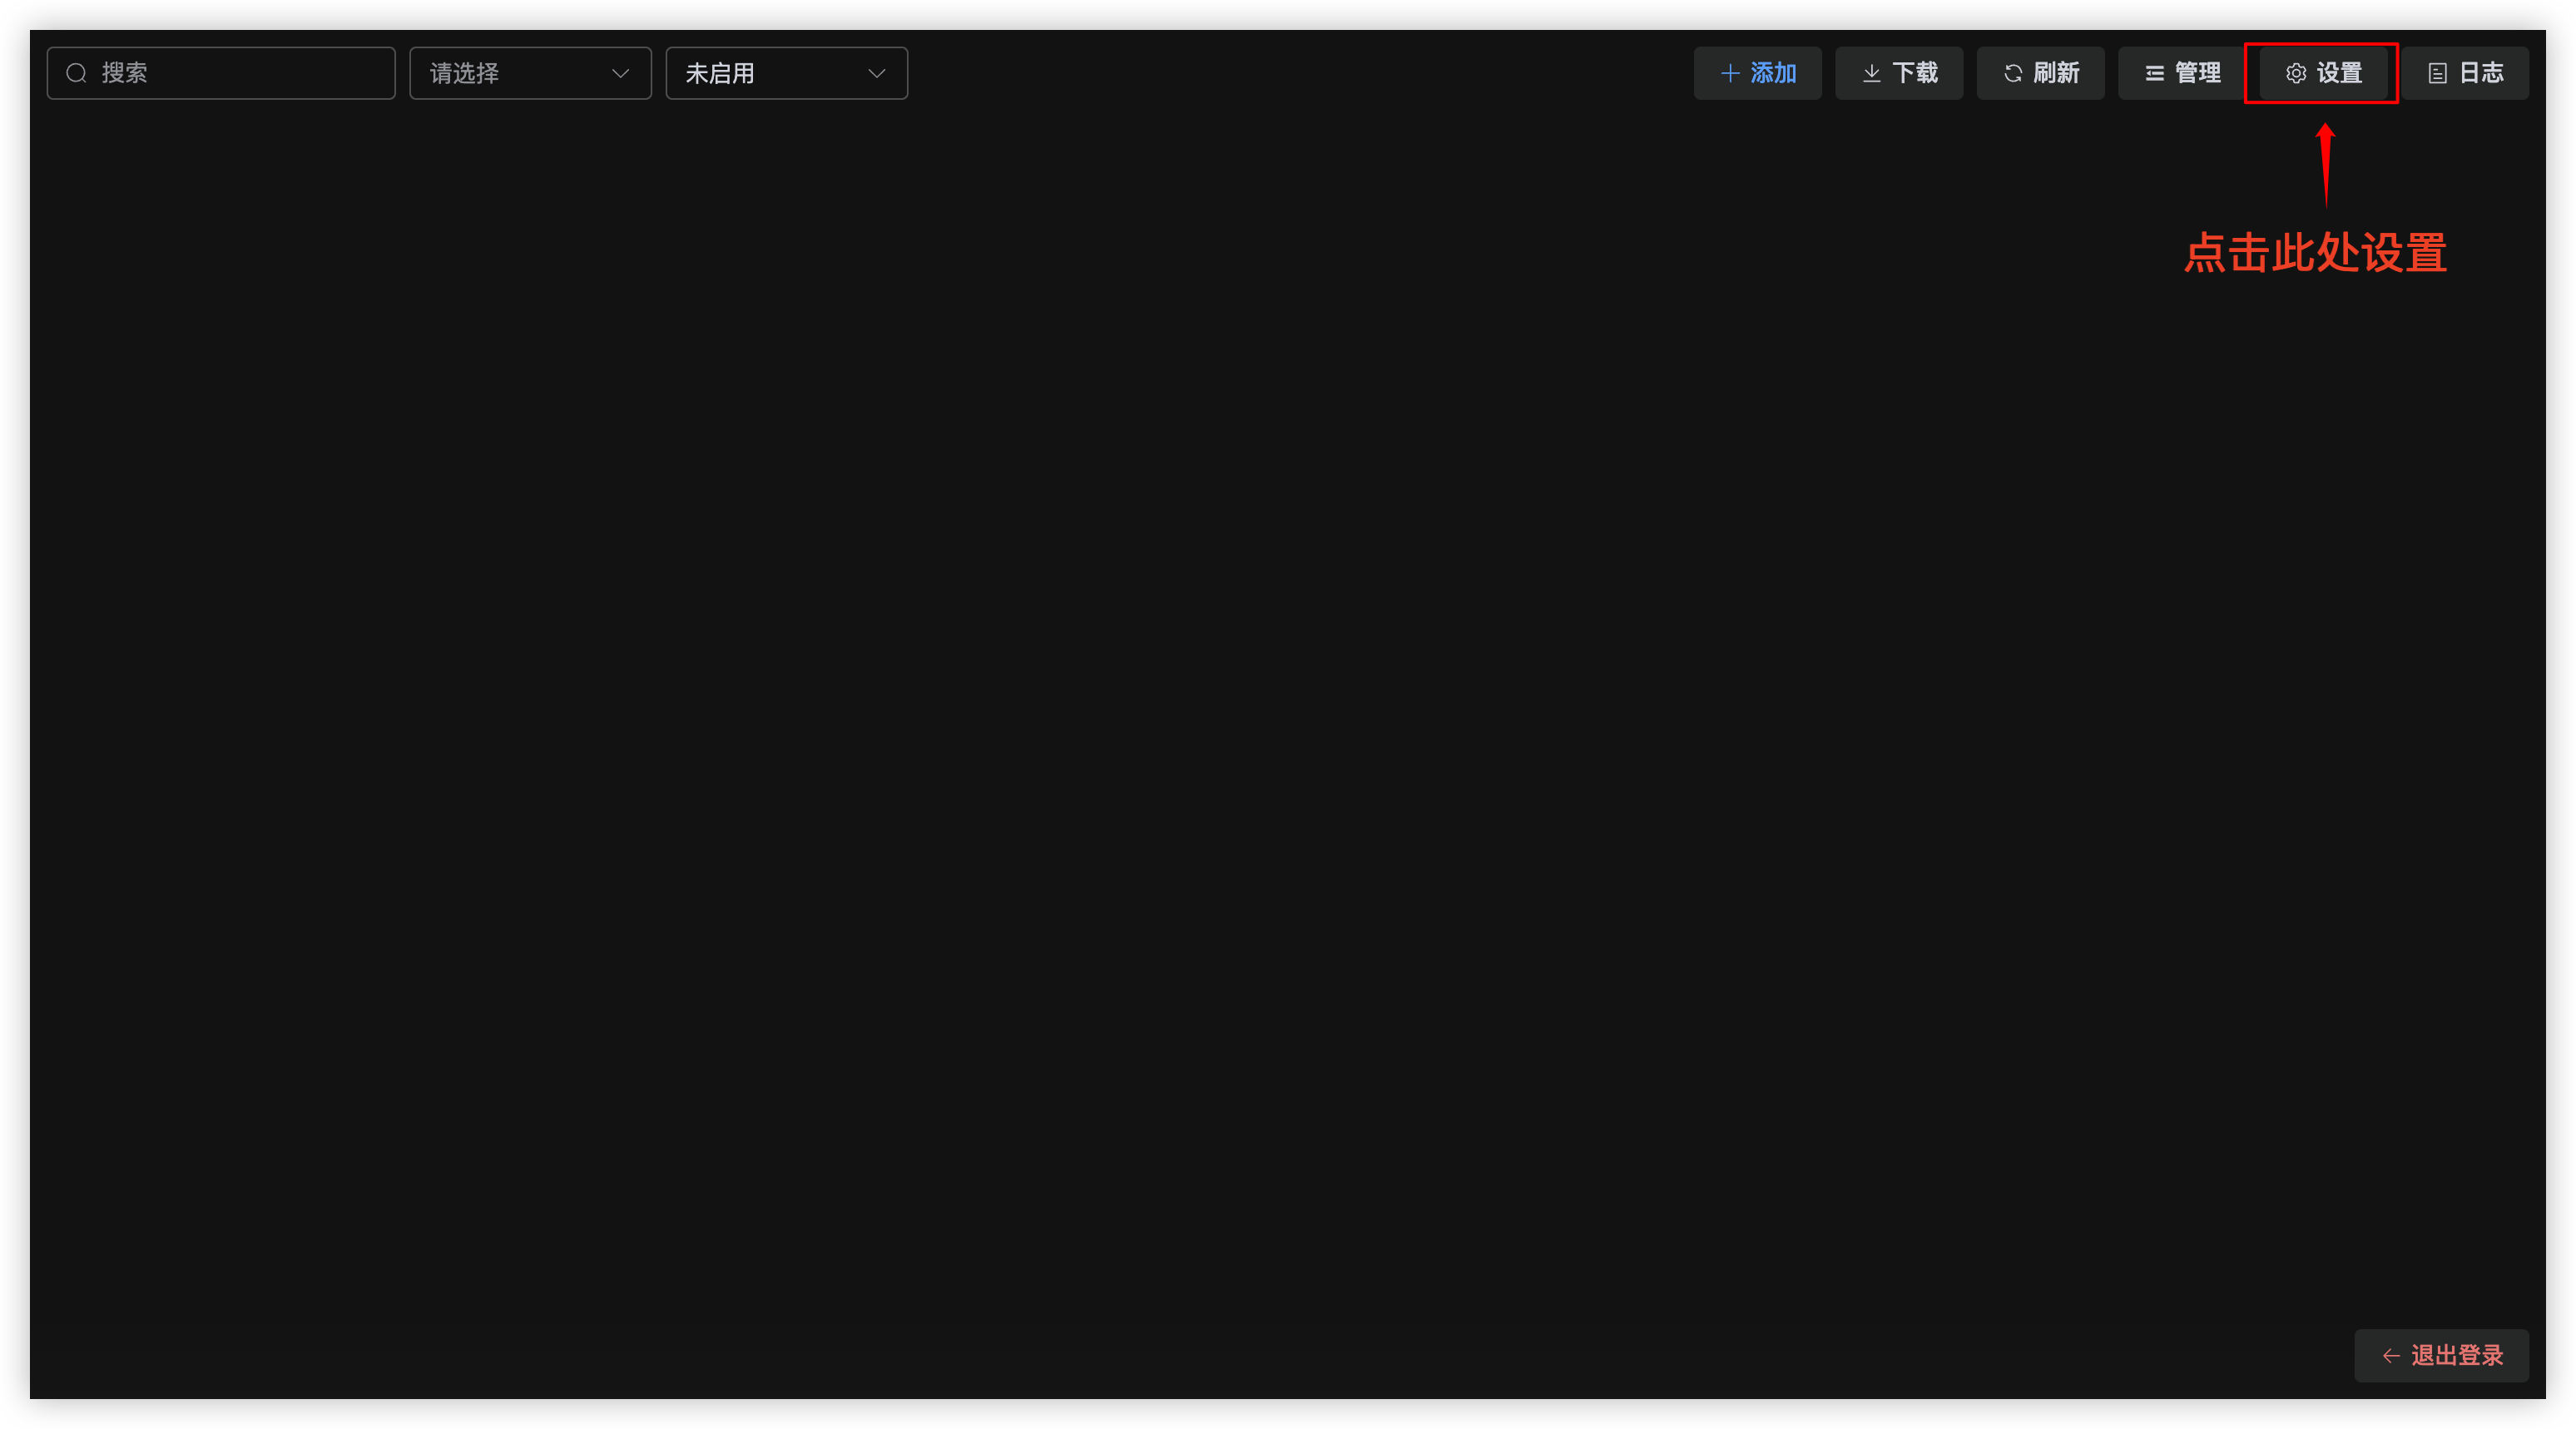
Task: Open the 日志 log button
Action: click(x=2465, y=73)
